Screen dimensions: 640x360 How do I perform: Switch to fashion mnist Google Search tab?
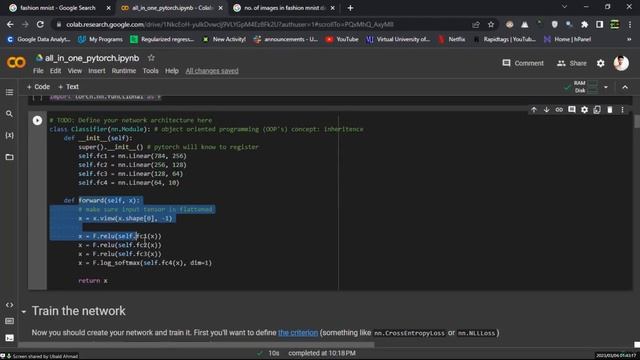[57, 8]
